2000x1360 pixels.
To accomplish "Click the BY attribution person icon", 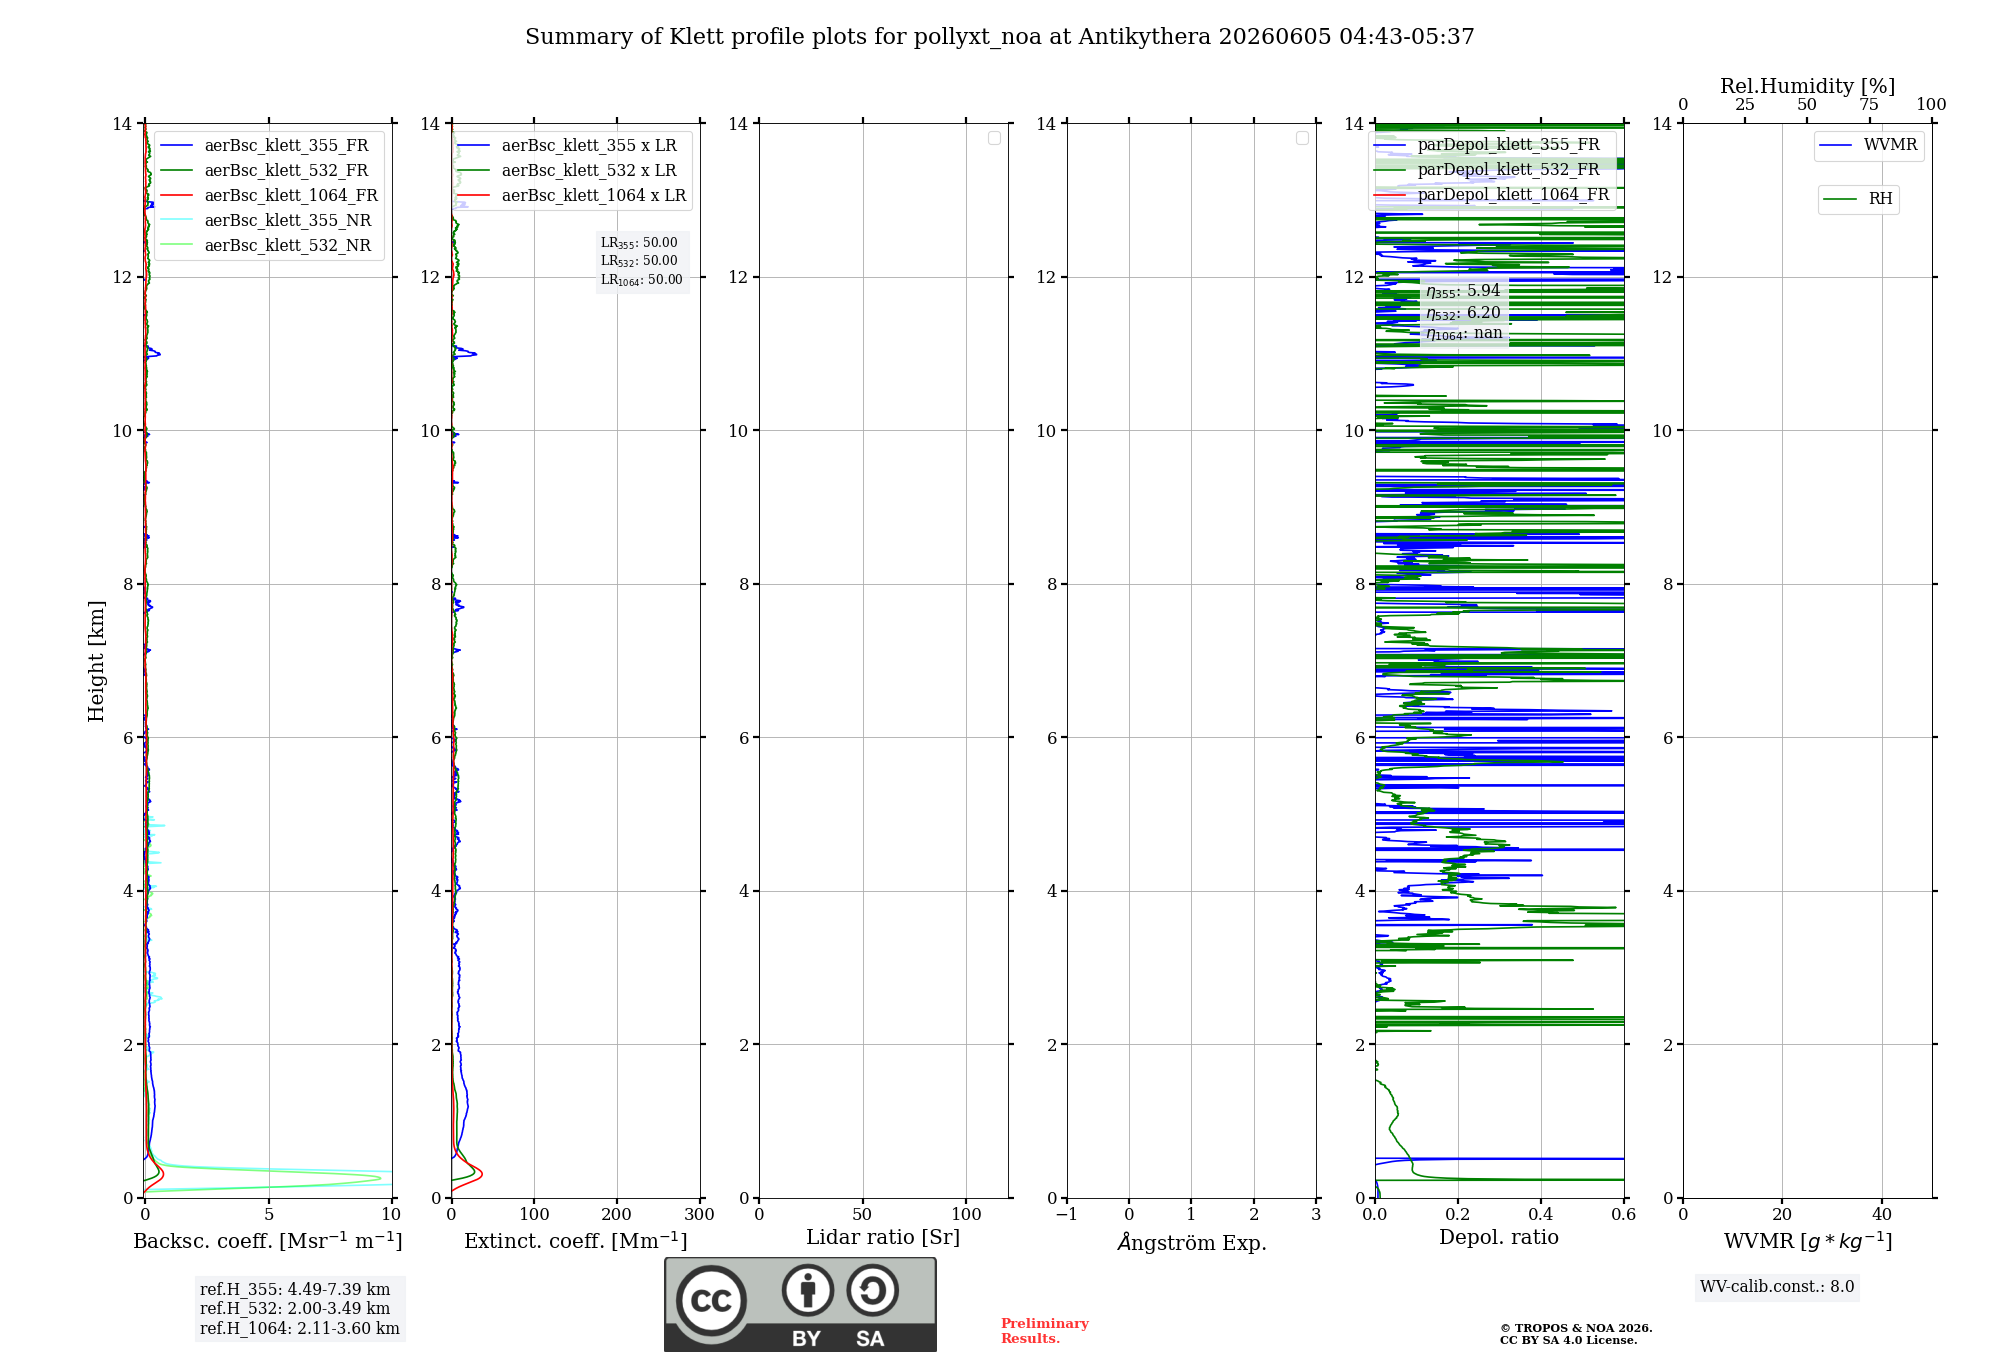I will pos(808,1290).
